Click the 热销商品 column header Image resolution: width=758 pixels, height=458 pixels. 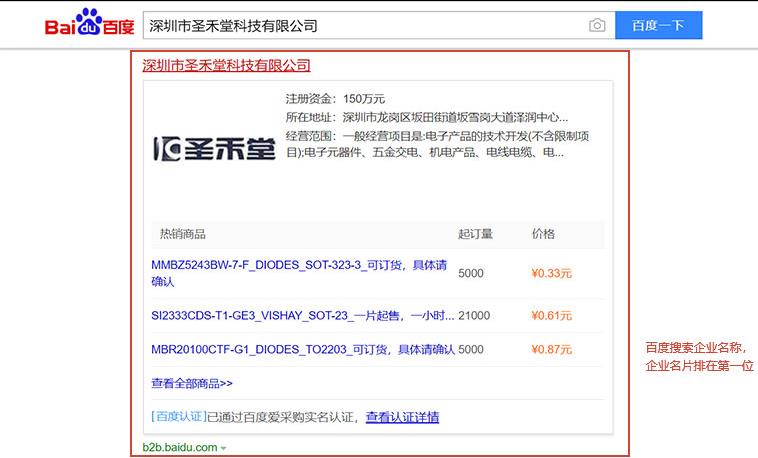pyautogui.click(x=183, y=234)
